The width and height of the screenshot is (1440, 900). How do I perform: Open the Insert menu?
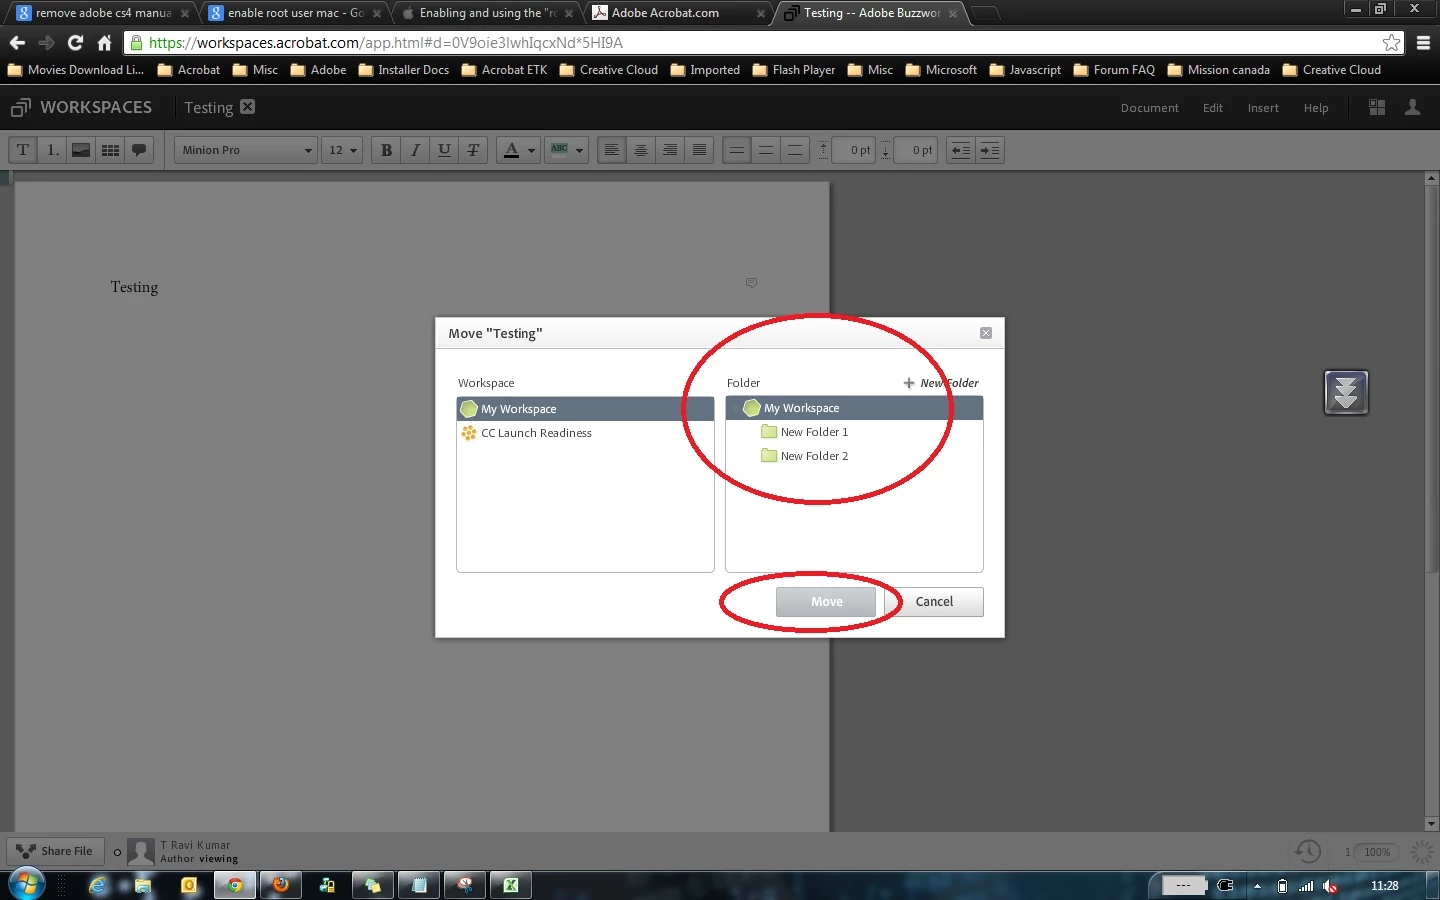tap(1263, 108)
